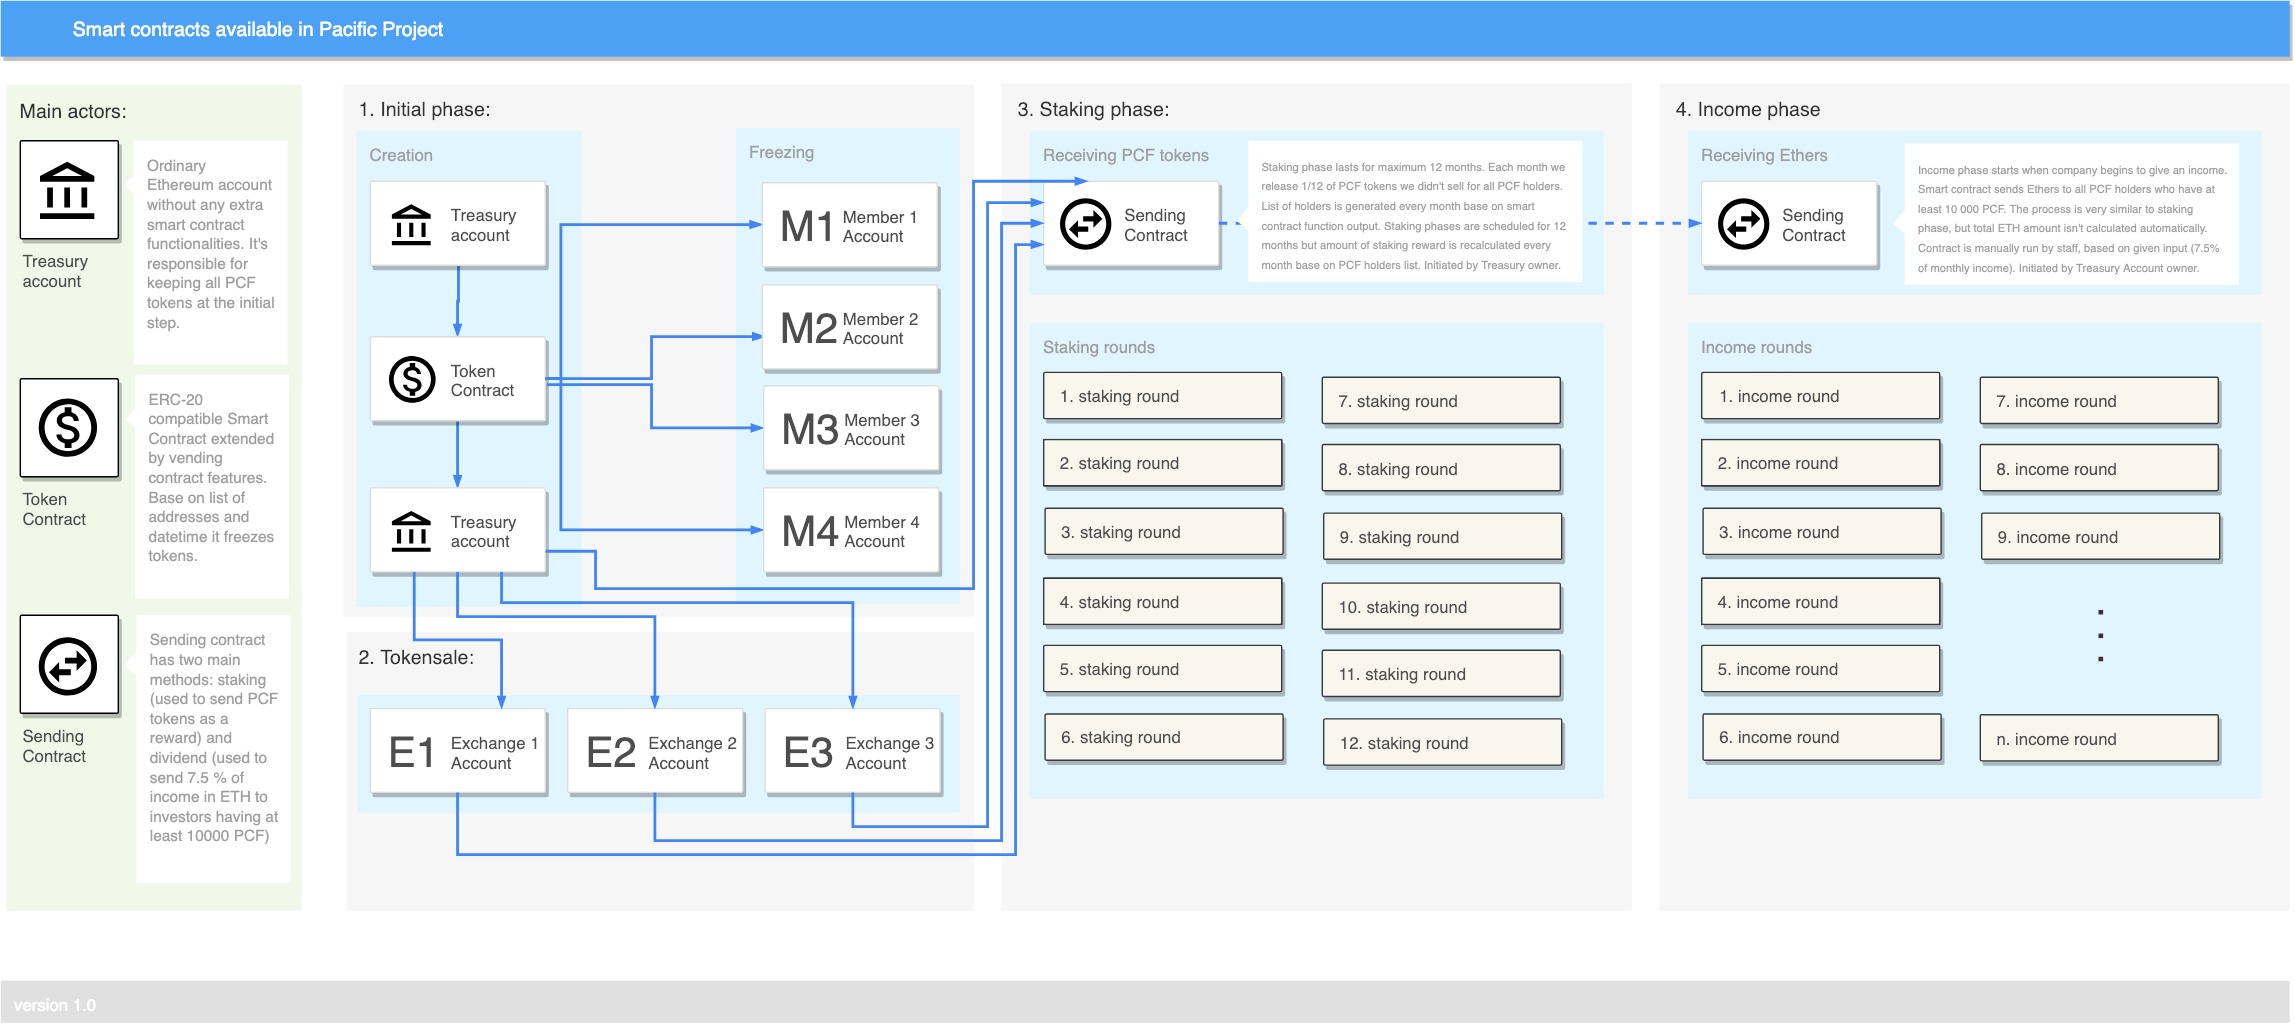Image resolution: width=2295 pixels, height=1024 pixels.
Task: Click the '2. Tokensale:' section heading
Action: [x=416, y=657]
